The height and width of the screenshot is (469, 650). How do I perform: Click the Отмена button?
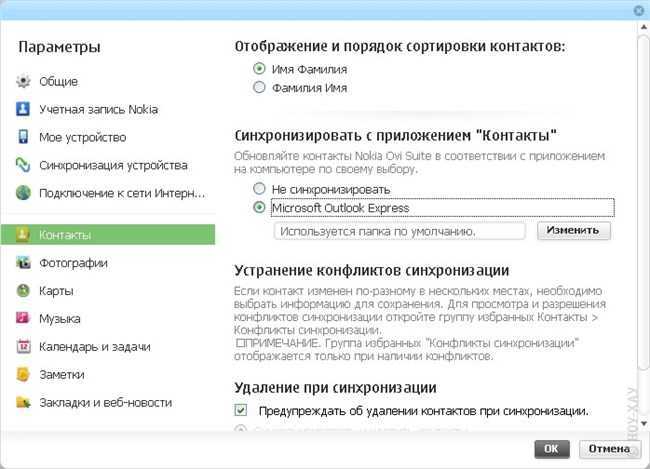609,449
